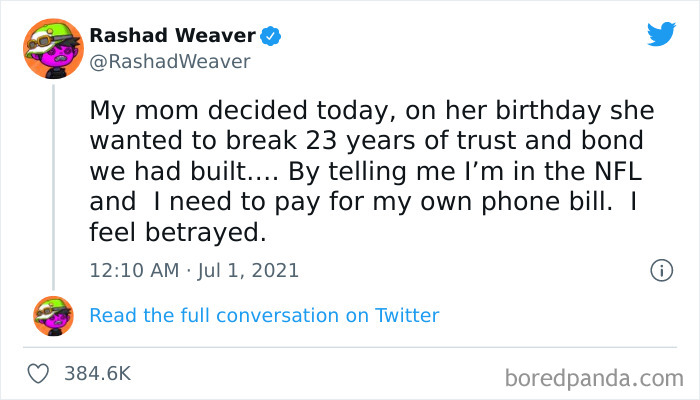
Task: Open the Rashad Weaver display name
Action: 172,37
